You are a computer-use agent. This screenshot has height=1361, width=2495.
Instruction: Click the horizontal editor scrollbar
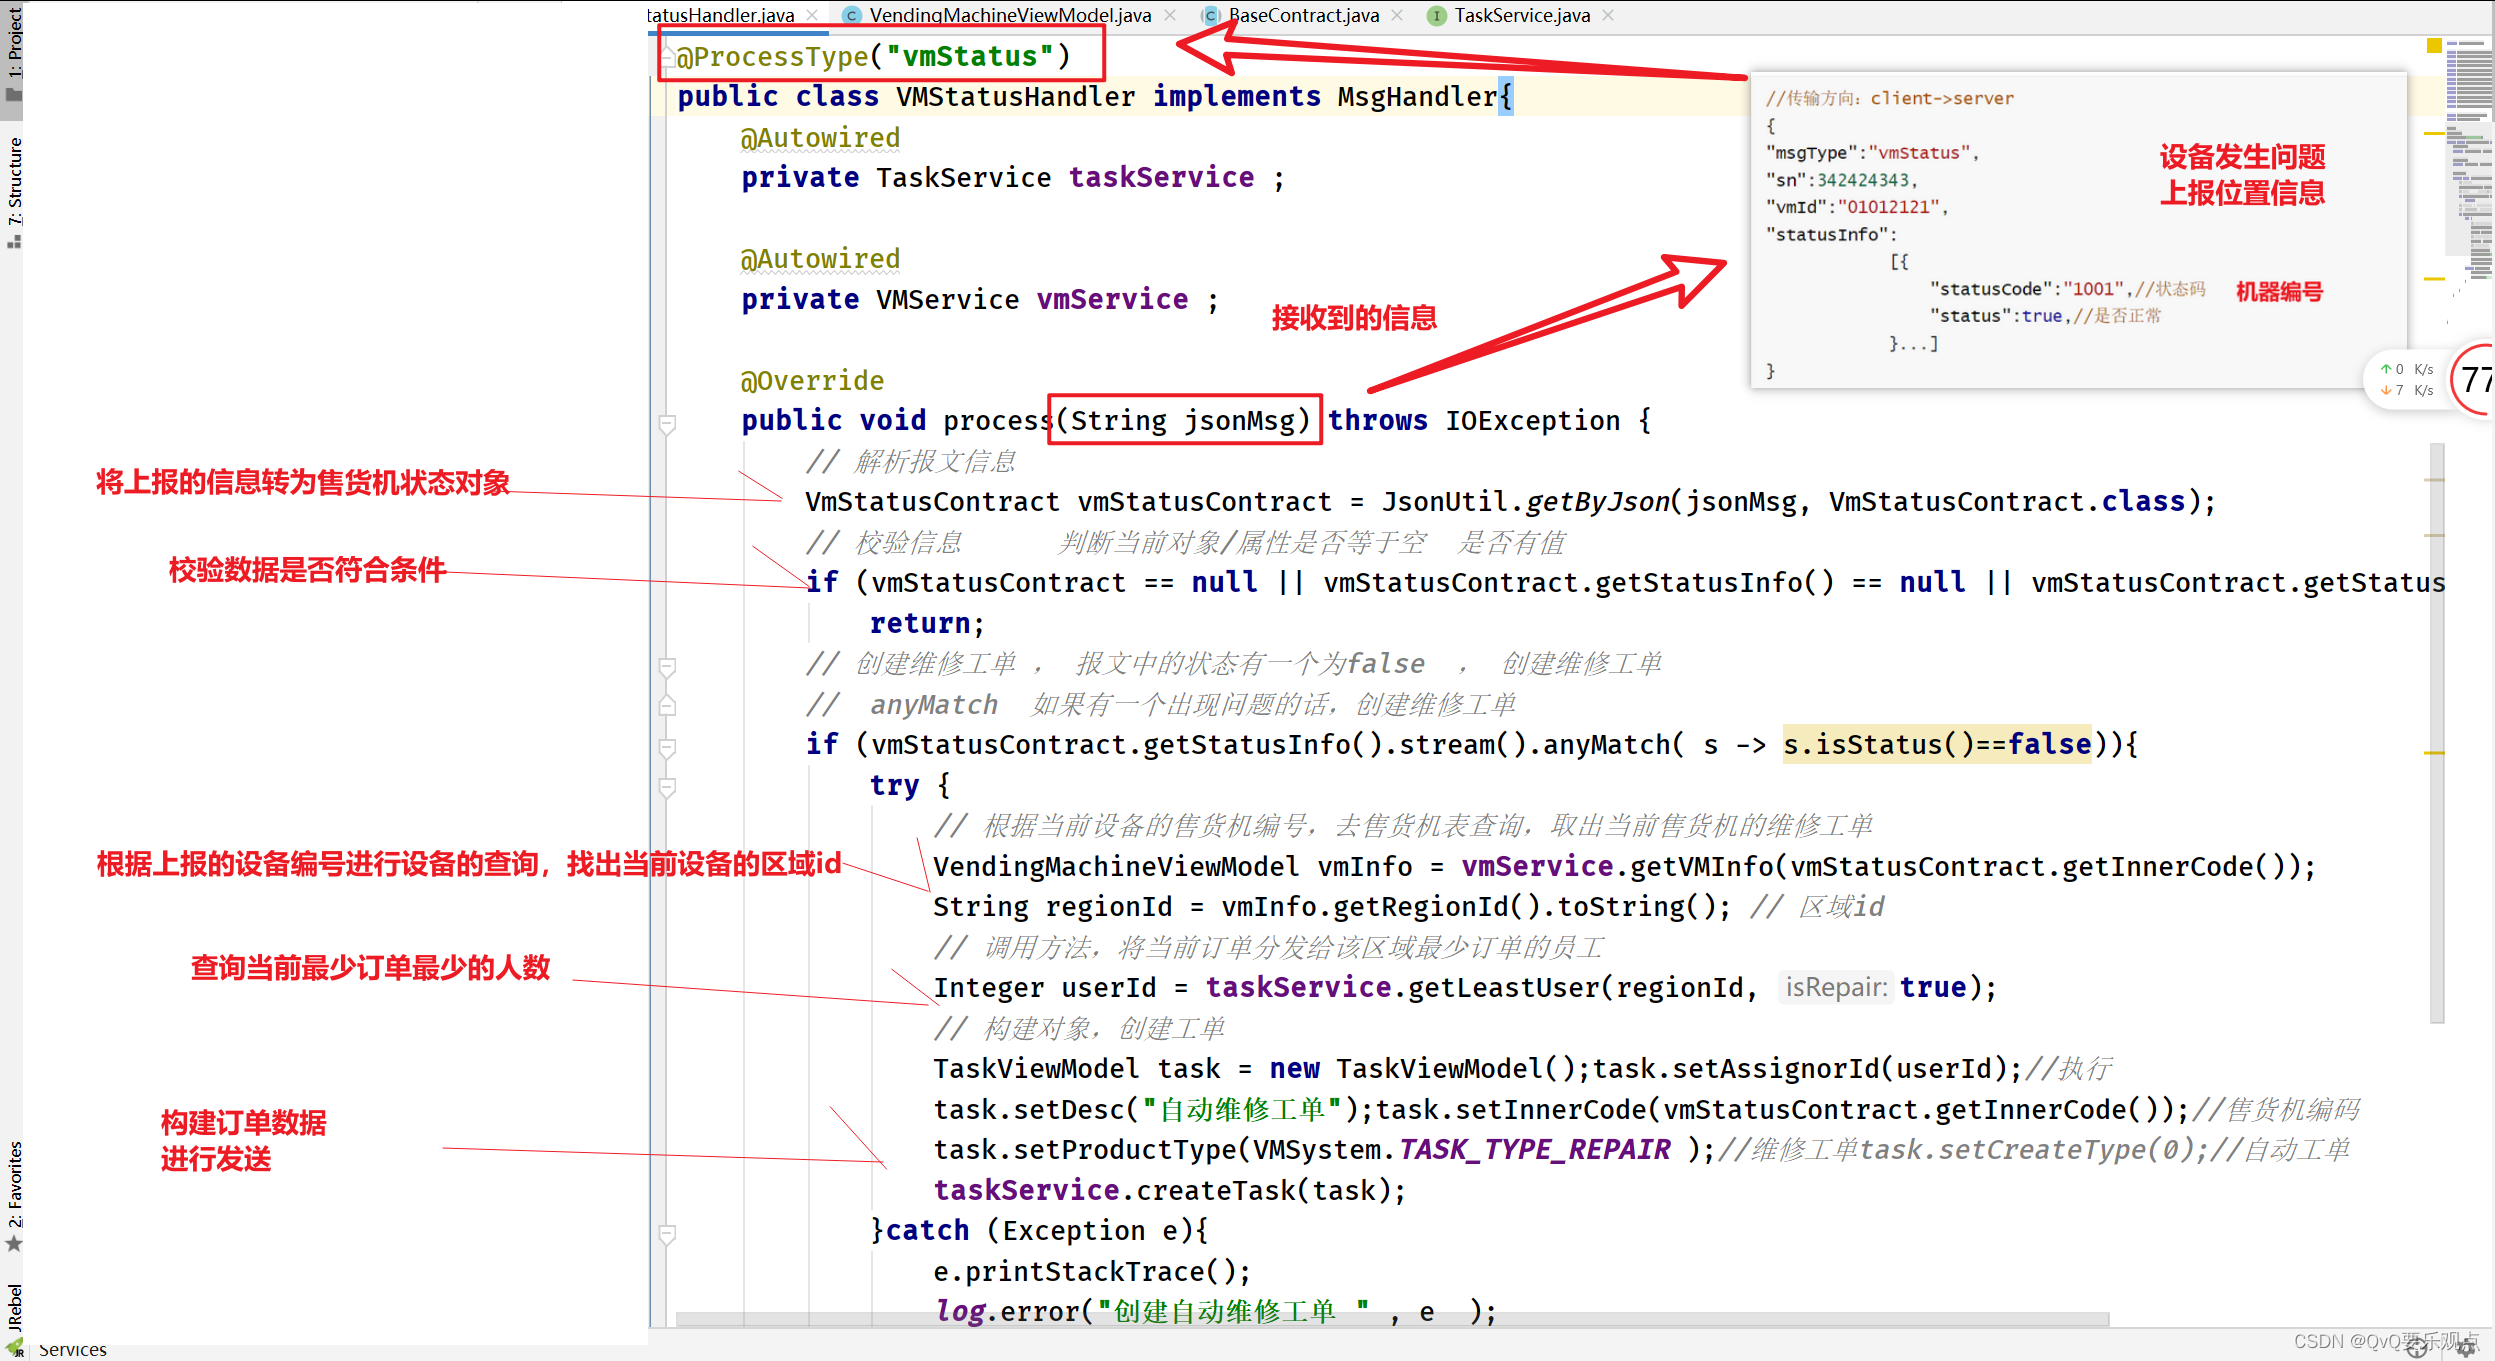point(1393,1319)
